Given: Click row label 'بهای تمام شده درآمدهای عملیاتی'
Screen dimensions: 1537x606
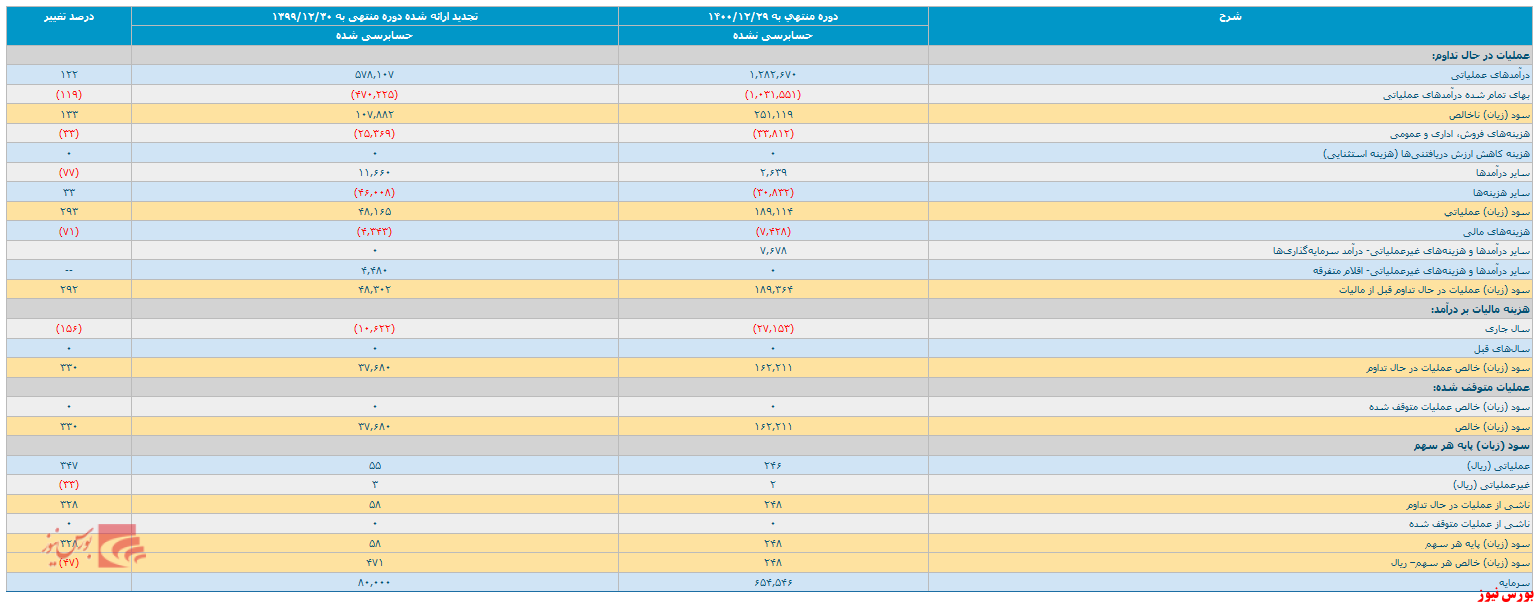Looking at the screenshot, I should [x=1457, y=94].
